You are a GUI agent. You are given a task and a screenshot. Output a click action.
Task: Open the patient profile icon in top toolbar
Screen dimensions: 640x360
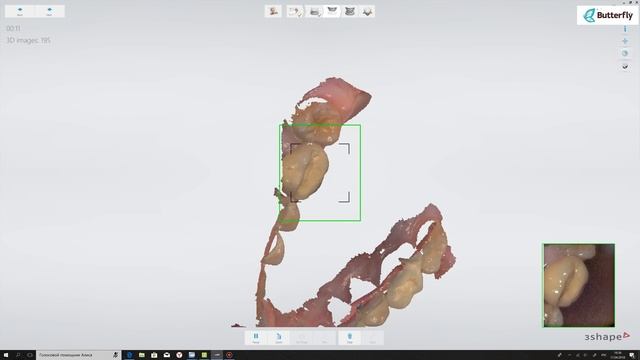(273, 11)
